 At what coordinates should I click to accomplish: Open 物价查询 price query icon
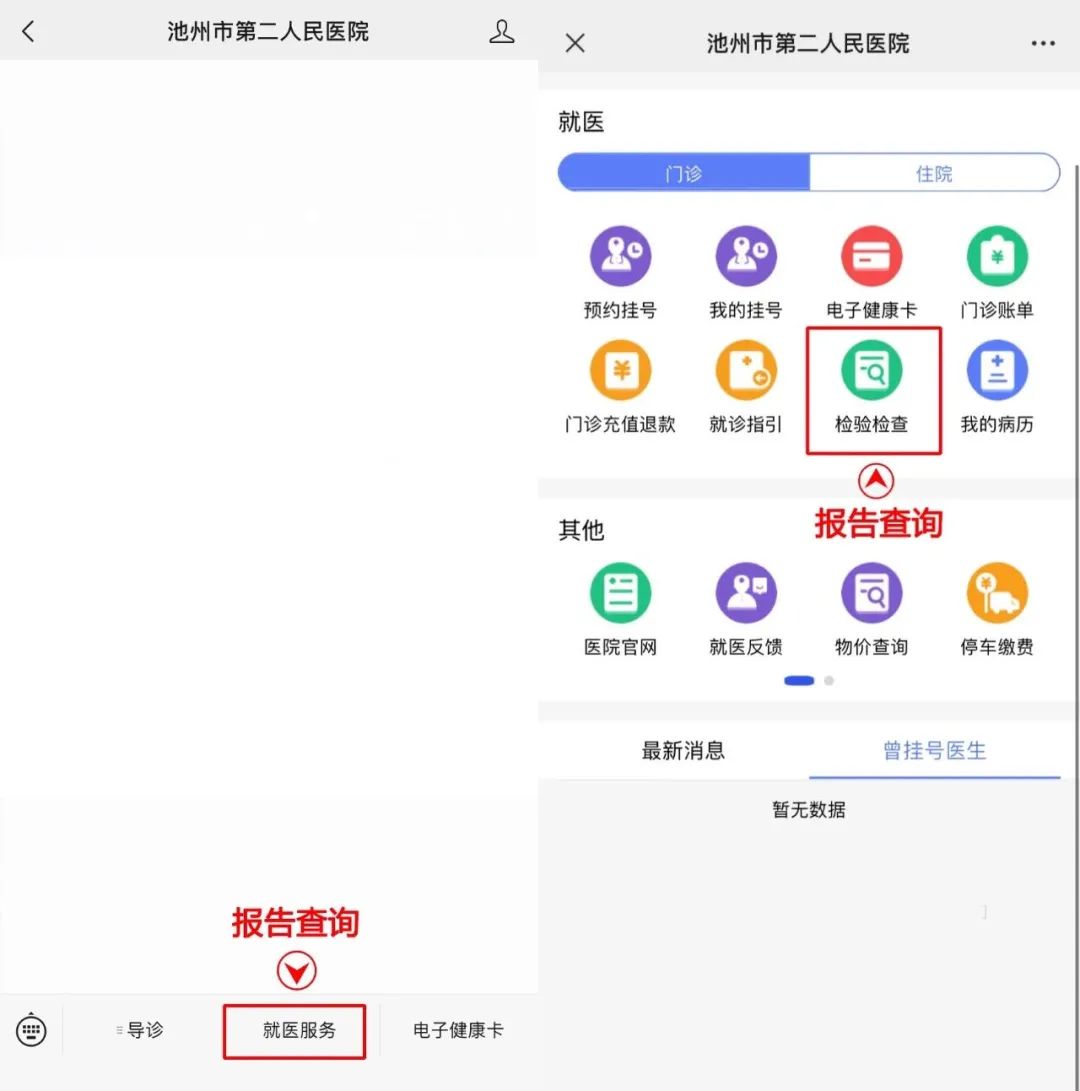[871, 594]
